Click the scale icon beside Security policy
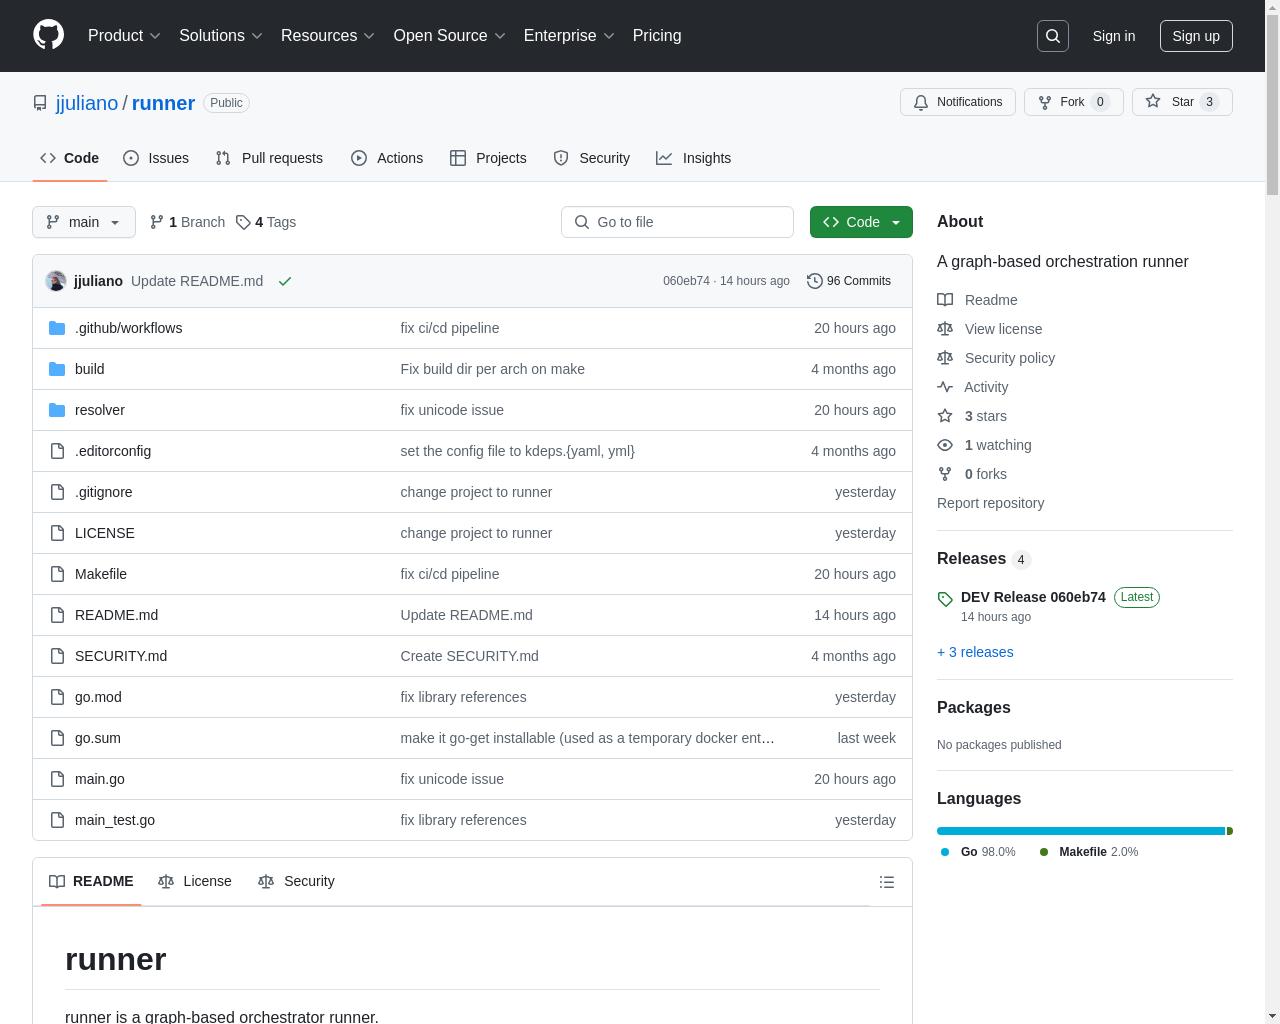Screen dimensions: 1280x1024 tap(945, 358)
